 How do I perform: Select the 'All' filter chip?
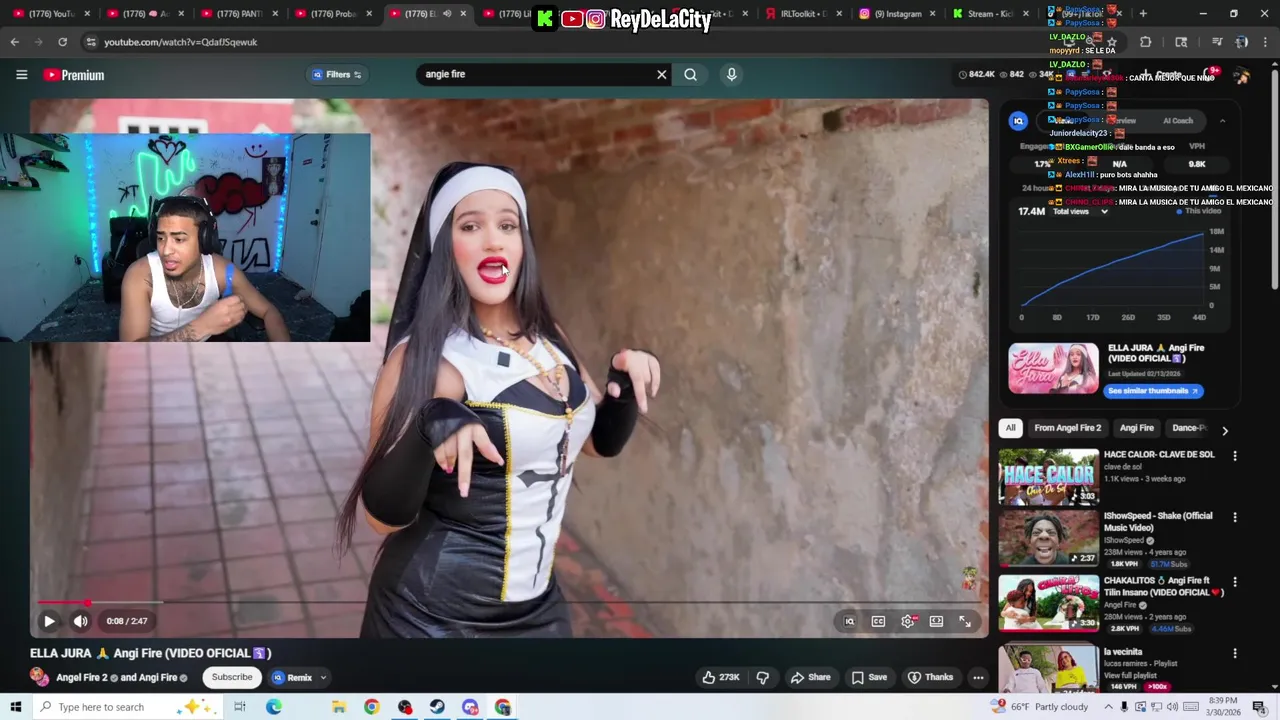click(x=1010, y=428)
